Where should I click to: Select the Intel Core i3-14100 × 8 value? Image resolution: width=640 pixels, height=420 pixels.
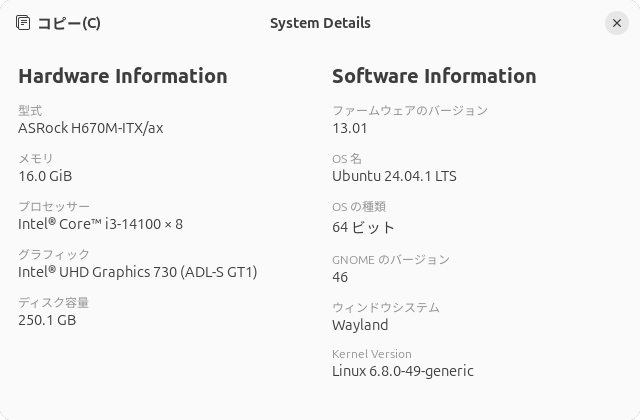(x=100, y=224)
